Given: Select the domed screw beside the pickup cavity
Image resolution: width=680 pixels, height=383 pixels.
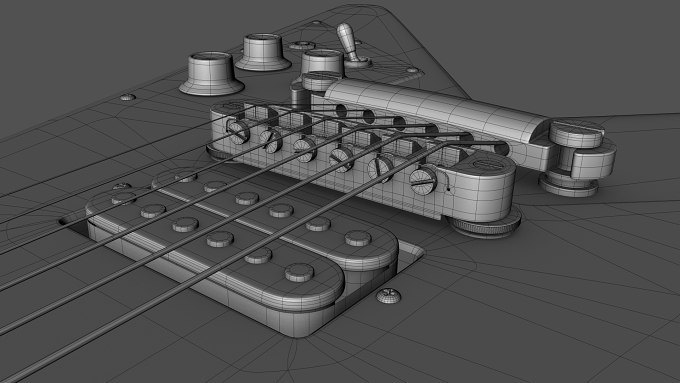Looking at the screenshot, I should [x=388, y=296].
